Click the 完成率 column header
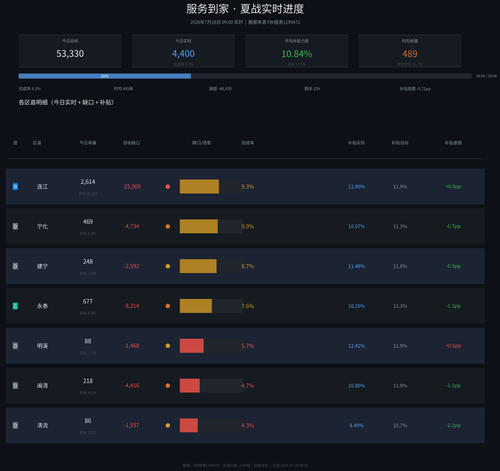Image resolution: width=500 pixels, height=471 pixels. click(248, 143)
